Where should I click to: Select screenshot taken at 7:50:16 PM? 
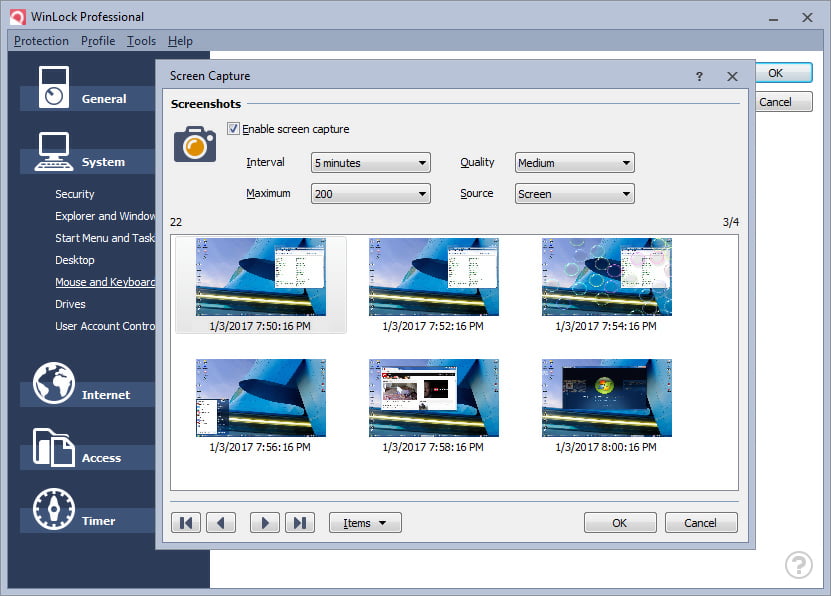261,277
